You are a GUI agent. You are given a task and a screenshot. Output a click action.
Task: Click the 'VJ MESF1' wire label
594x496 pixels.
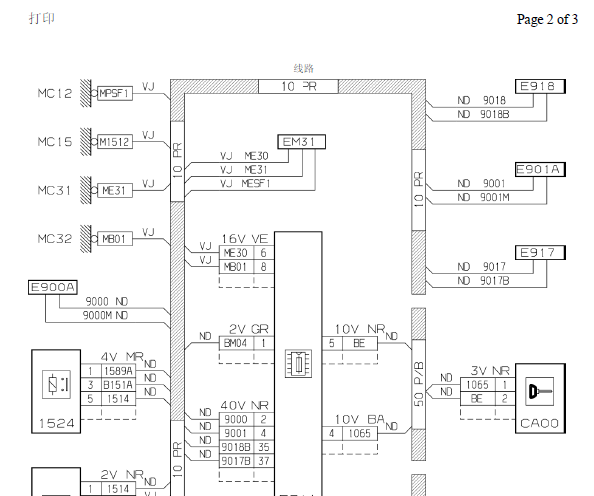point(245,183)
